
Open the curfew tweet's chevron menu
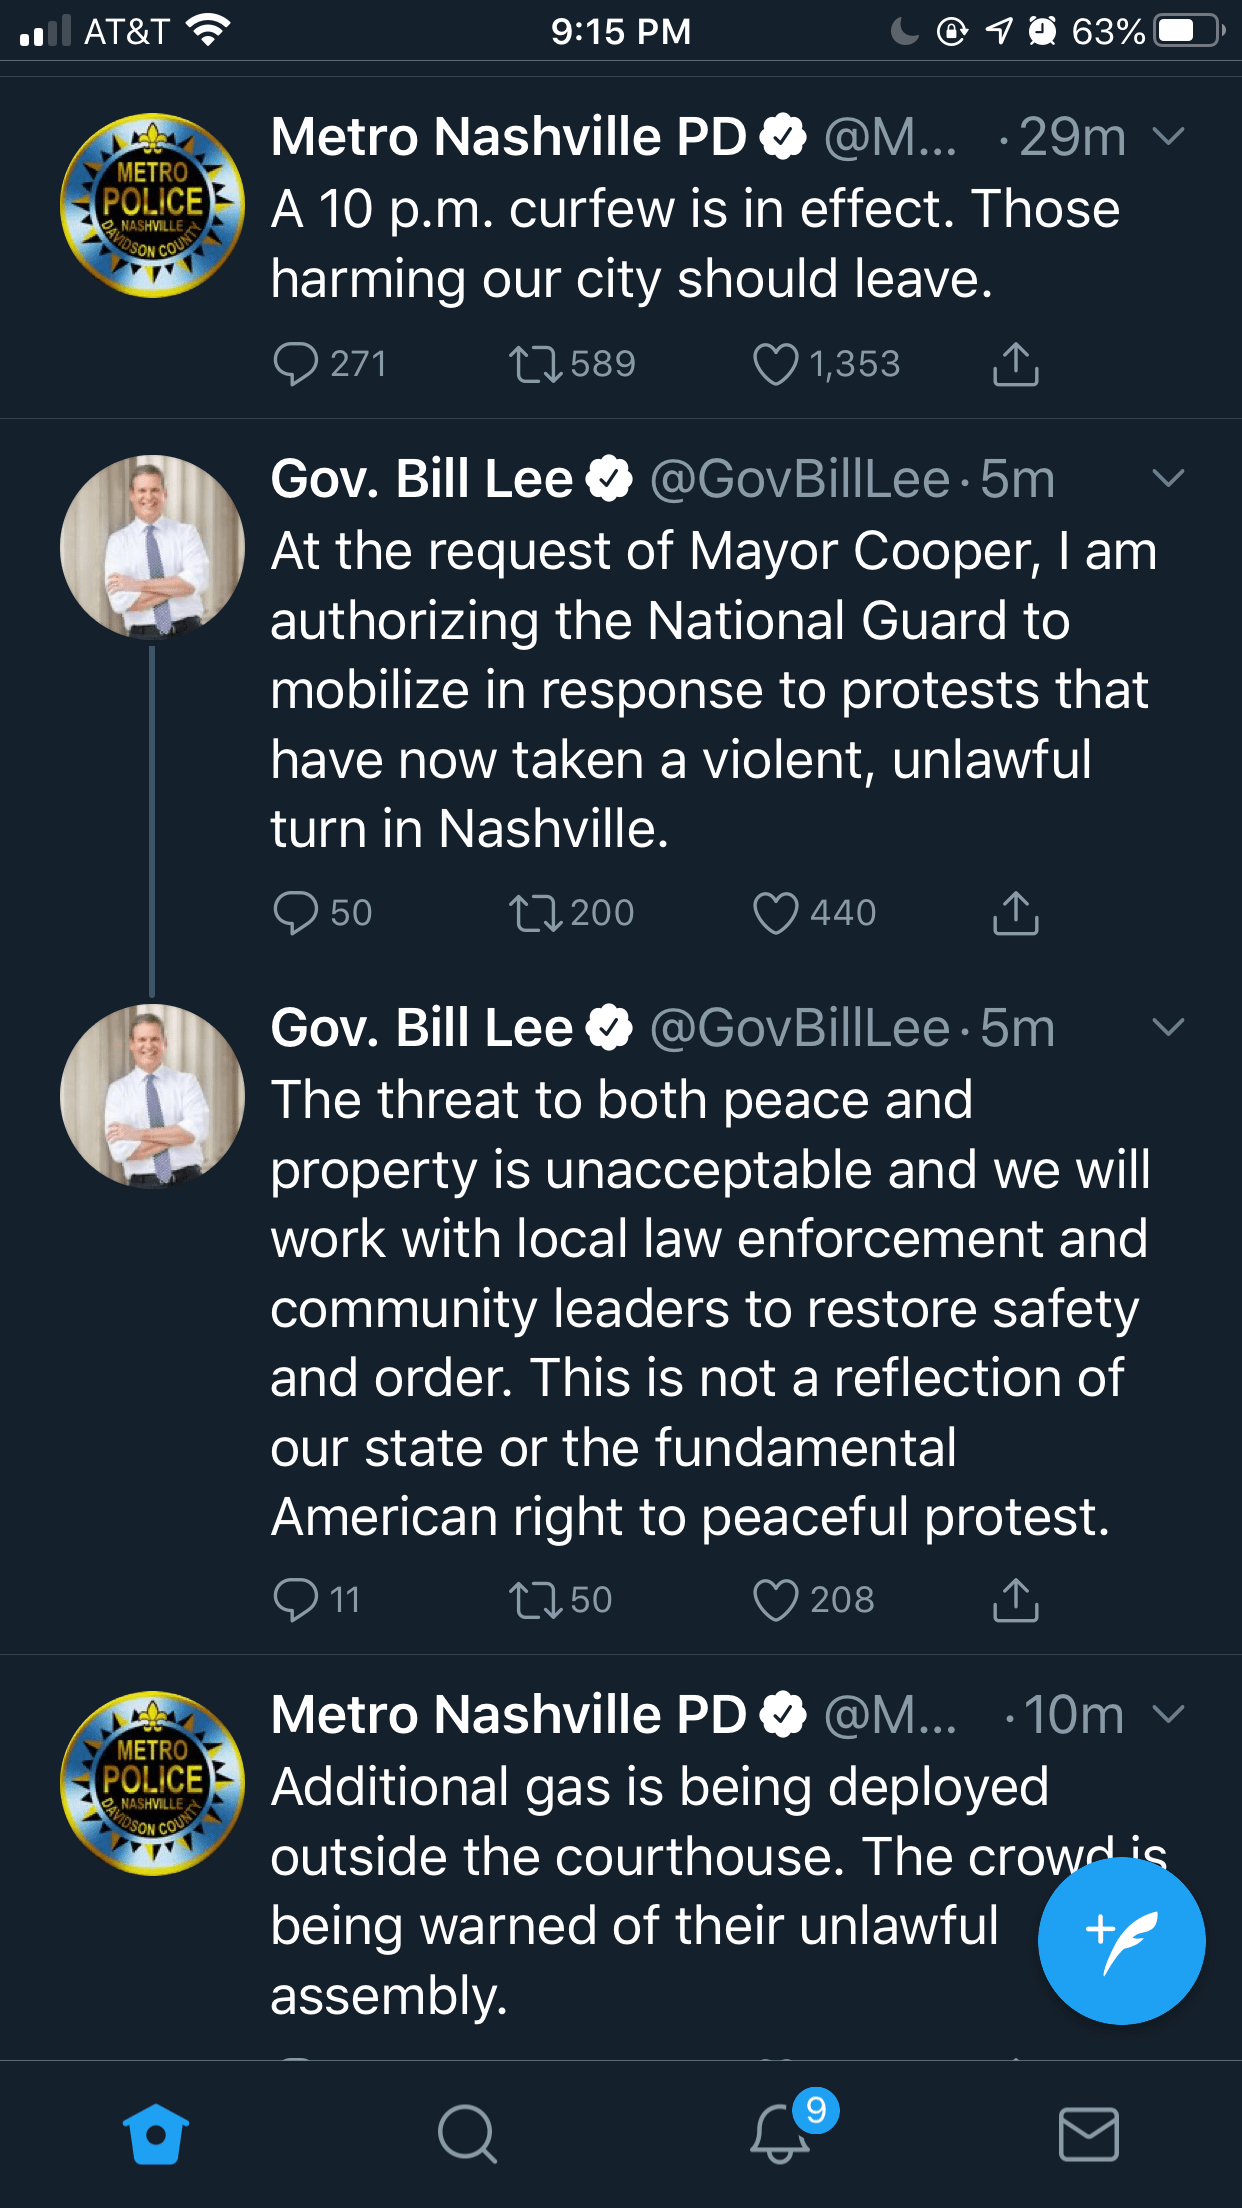tap(1168, 136)
